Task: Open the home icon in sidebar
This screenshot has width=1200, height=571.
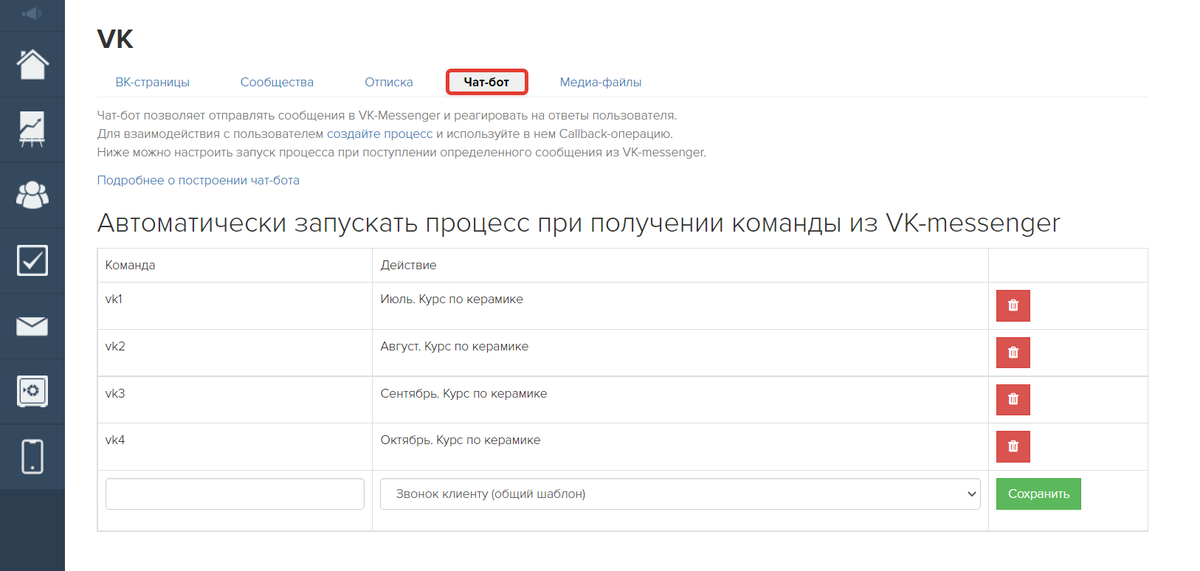Action: coord(32,63)
